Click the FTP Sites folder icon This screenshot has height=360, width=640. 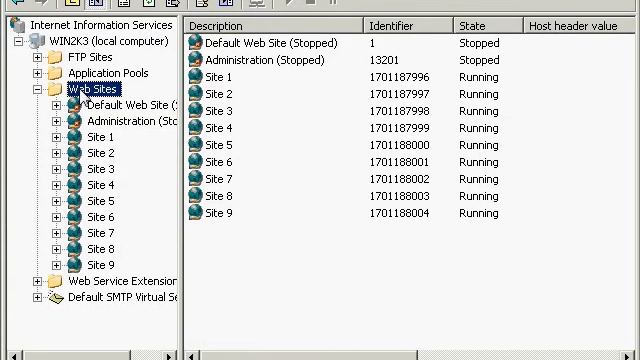click(x=55, y=57)
